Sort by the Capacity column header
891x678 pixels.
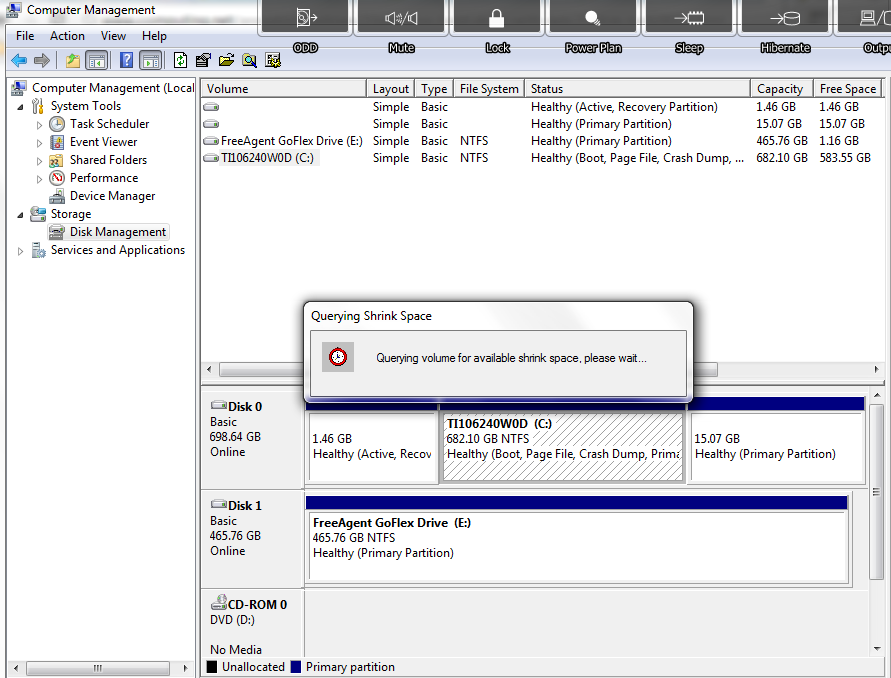782,89
